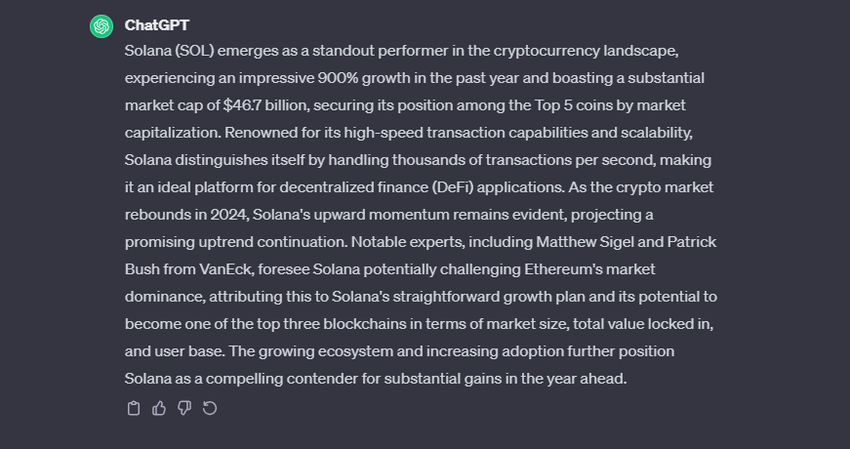Image resolution: width=850 pixels, height=449 pixels.
Task: Mark the response with thumbs down
Action: click(184, 408)
